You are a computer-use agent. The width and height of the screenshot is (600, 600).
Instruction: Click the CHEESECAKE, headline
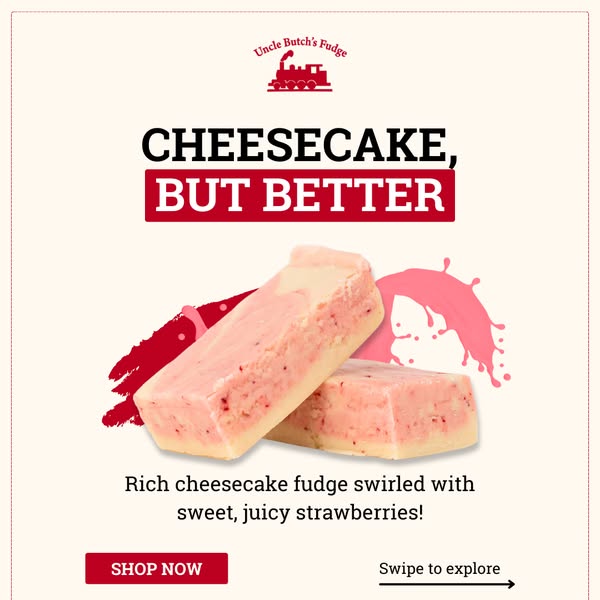300,146
